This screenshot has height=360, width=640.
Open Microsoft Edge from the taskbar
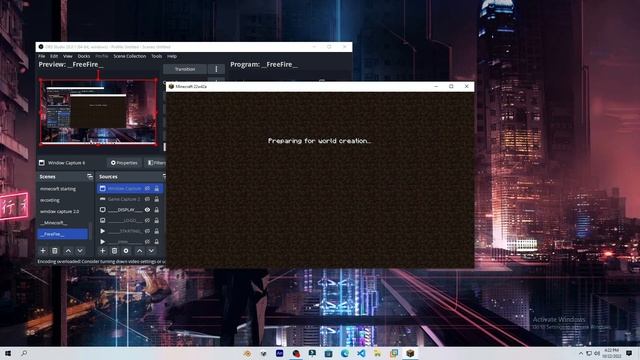(345, 353)
